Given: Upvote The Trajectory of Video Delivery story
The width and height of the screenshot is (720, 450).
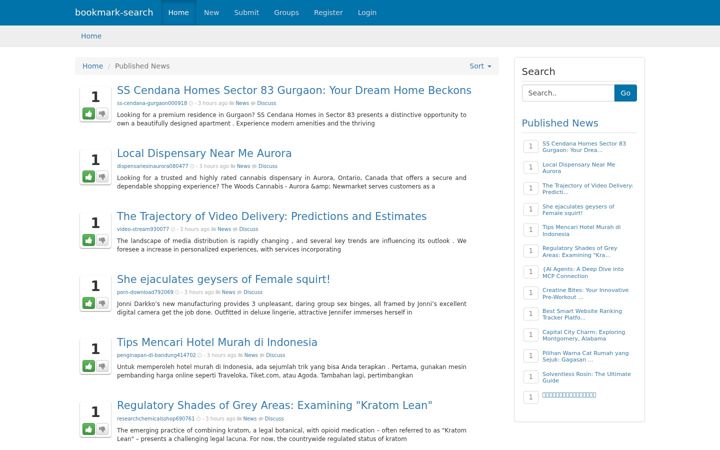Looking at the screenshot, I should click(89, 240).
